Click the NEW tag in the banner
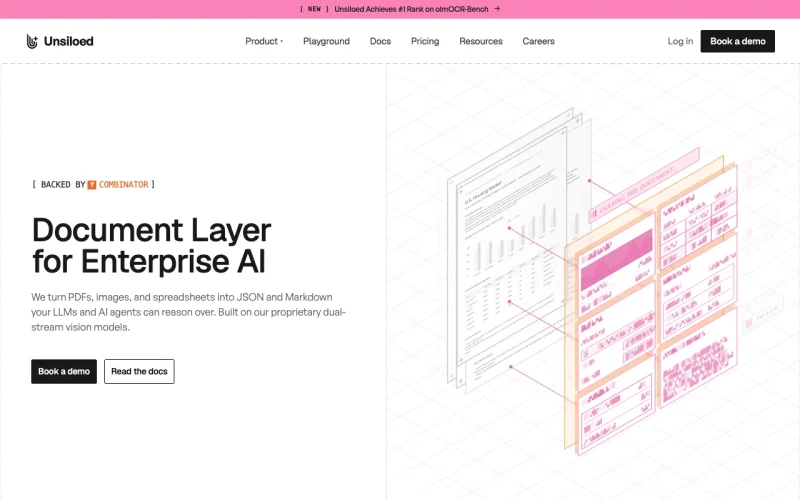 [314, 9]
